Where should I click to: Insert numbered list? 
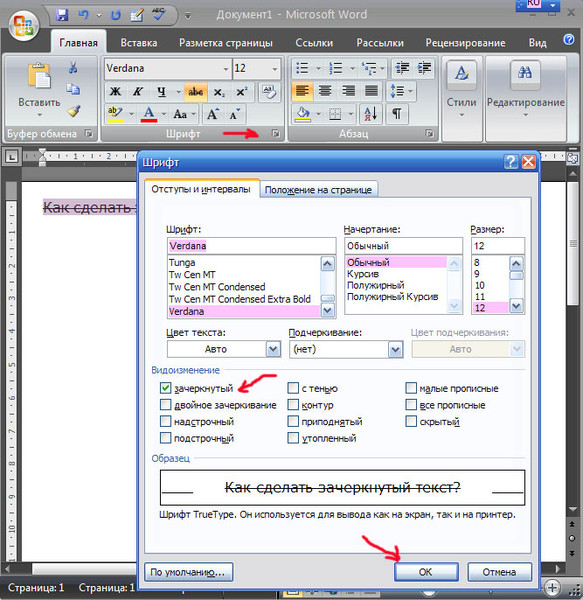point(336,68)
